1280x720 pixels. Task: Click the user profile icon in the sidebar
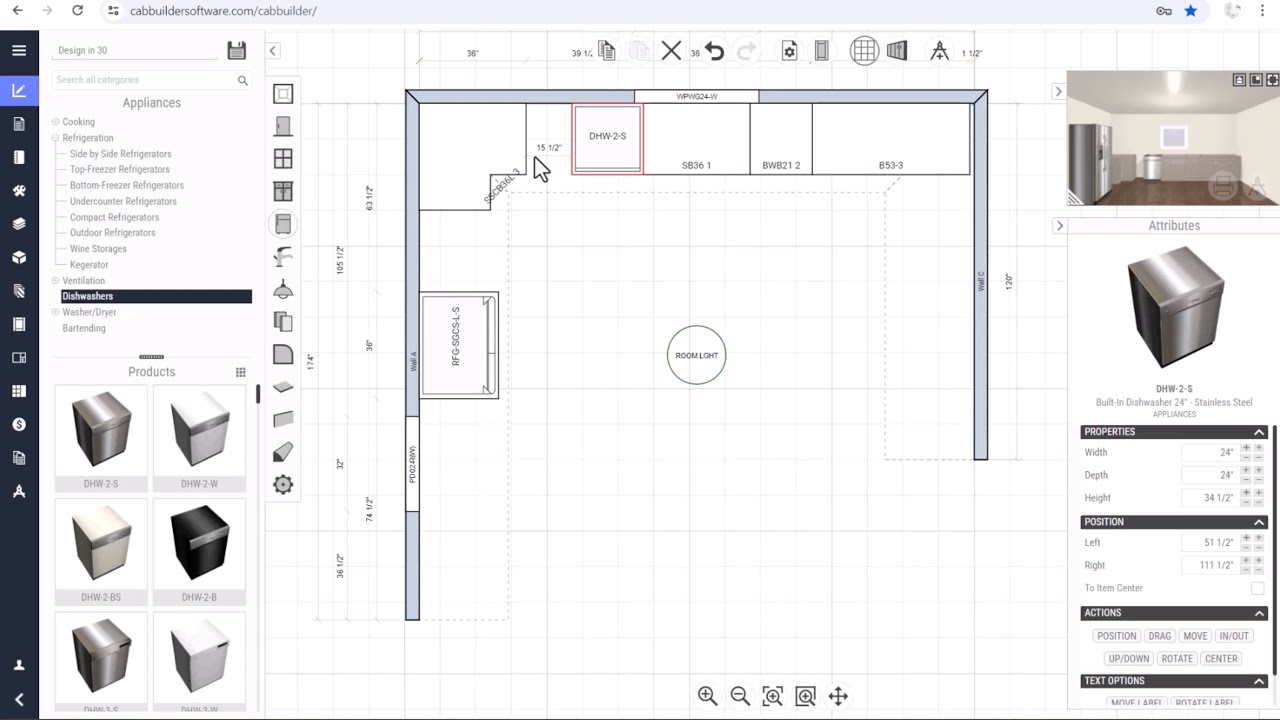click(19, 665)
